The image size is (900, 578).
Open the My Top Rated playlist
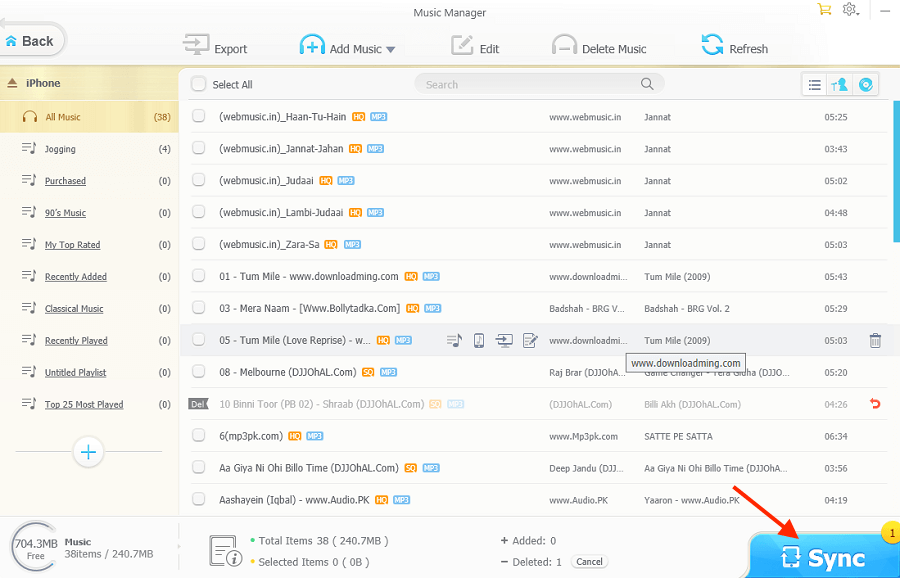[x=72, y=245]
